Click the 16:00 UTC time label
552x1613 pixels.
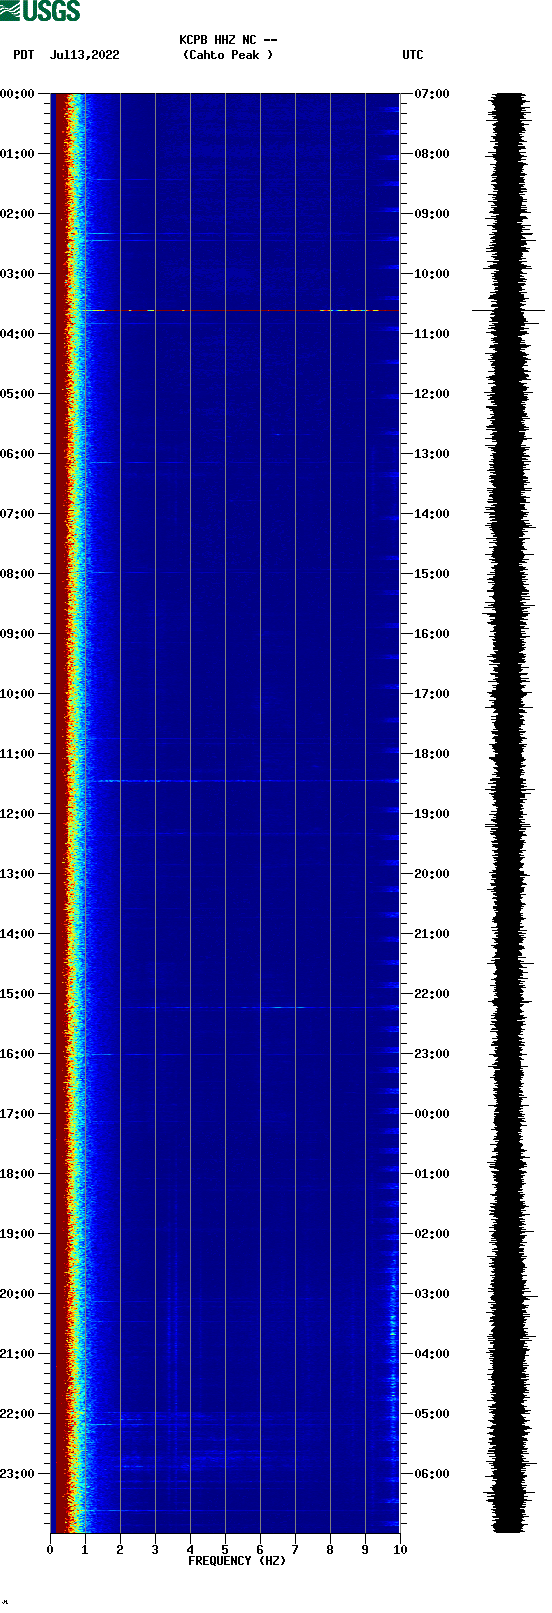coord(432,634)
